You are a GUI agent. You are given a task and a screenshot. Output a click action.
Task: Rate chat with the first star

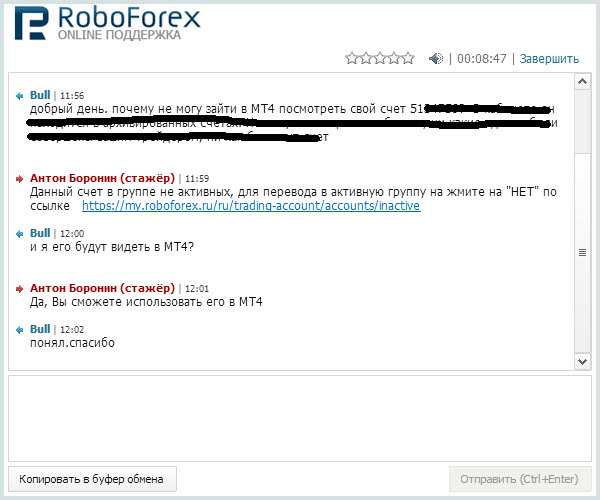tap(352, 58)
